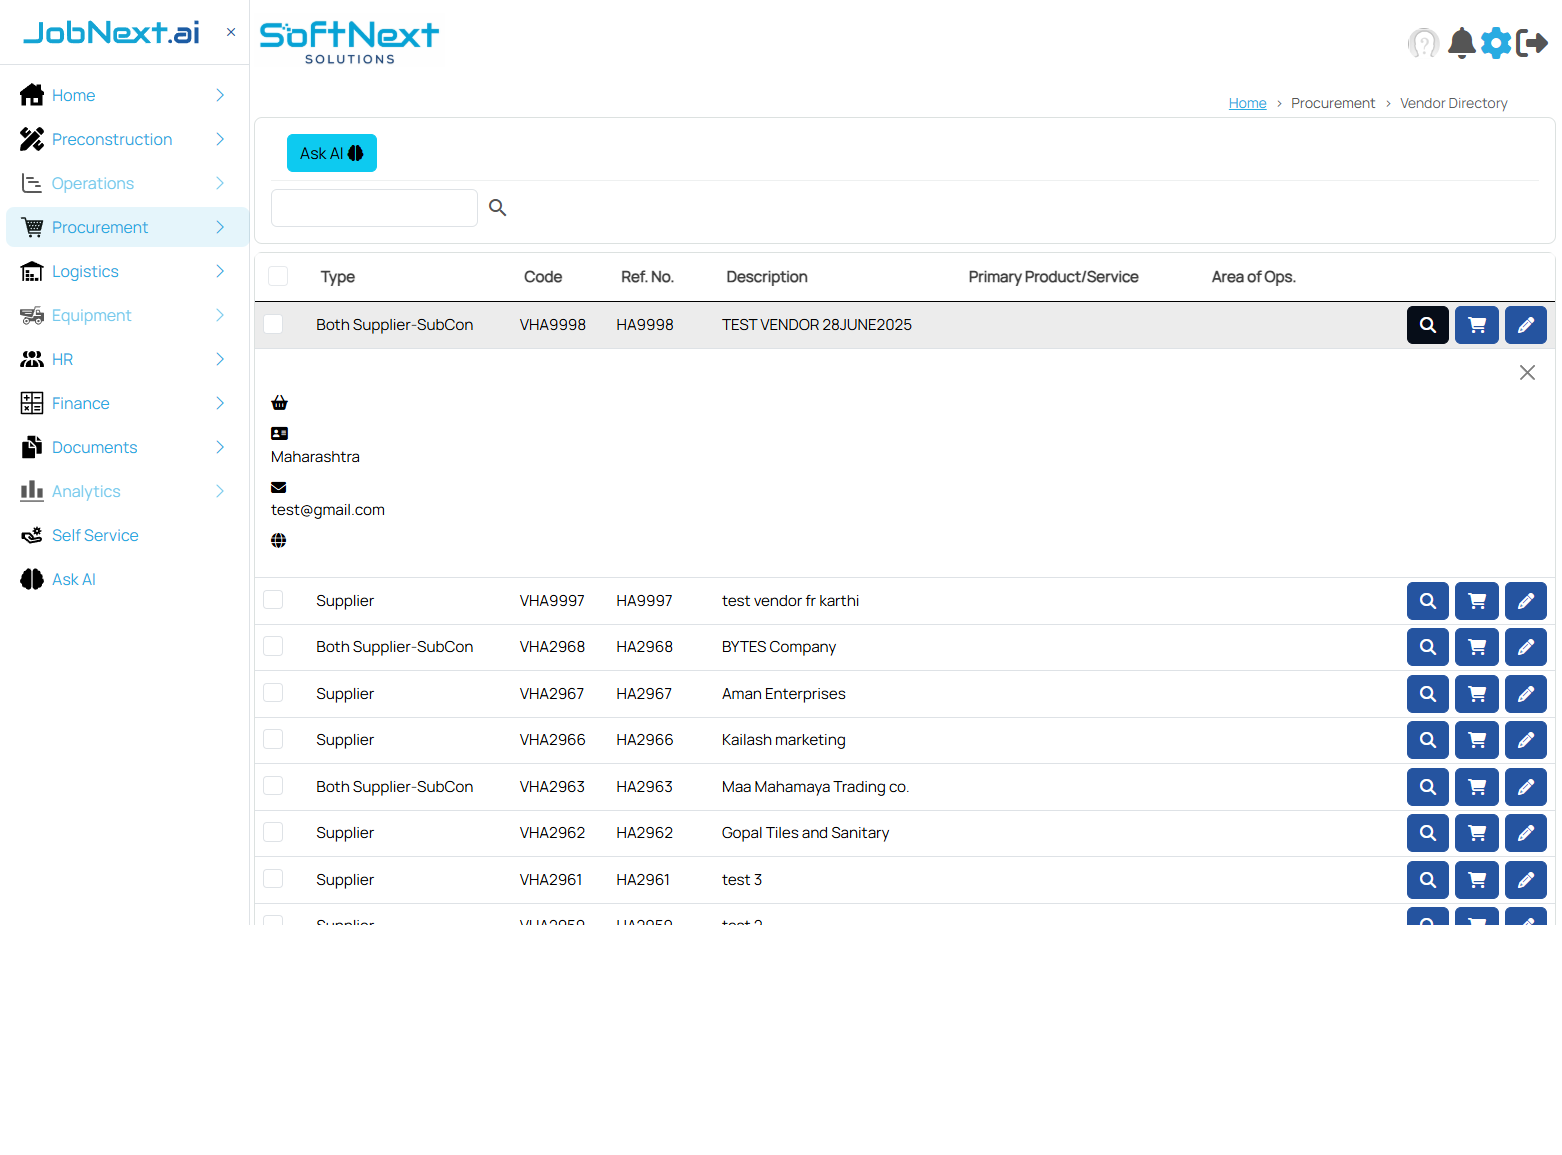Image resolution: width=1562 pixels, height=1155 pixels.
Task: Open details for TEST VENDOR 28JUNE2025 via magnifier icon
Action: coord(1427,324)
